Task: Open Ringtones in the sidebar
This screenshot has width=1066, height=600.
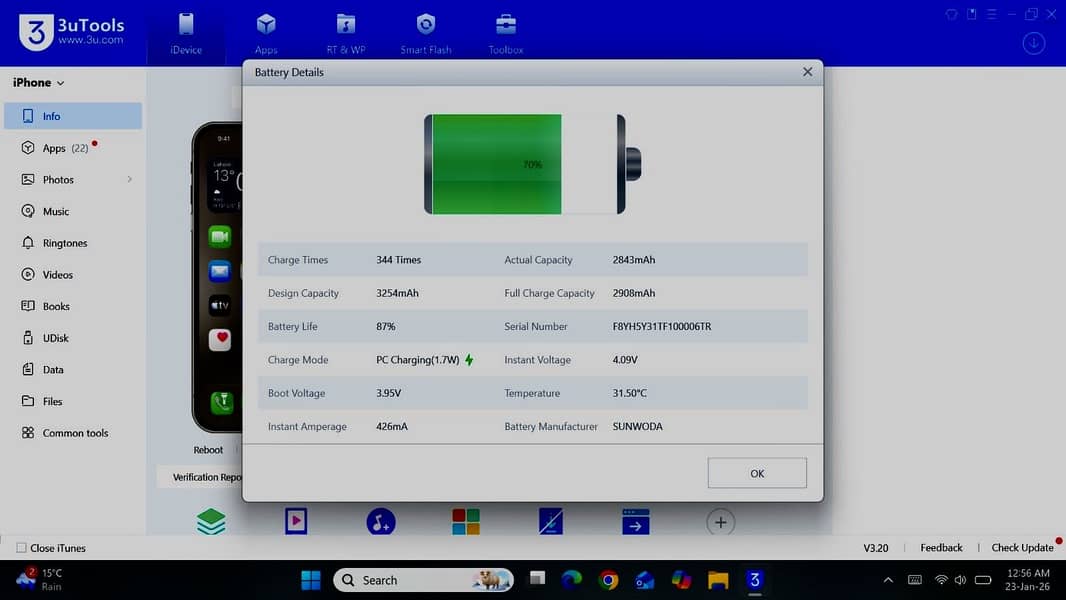Action: [x=65, y=243]
